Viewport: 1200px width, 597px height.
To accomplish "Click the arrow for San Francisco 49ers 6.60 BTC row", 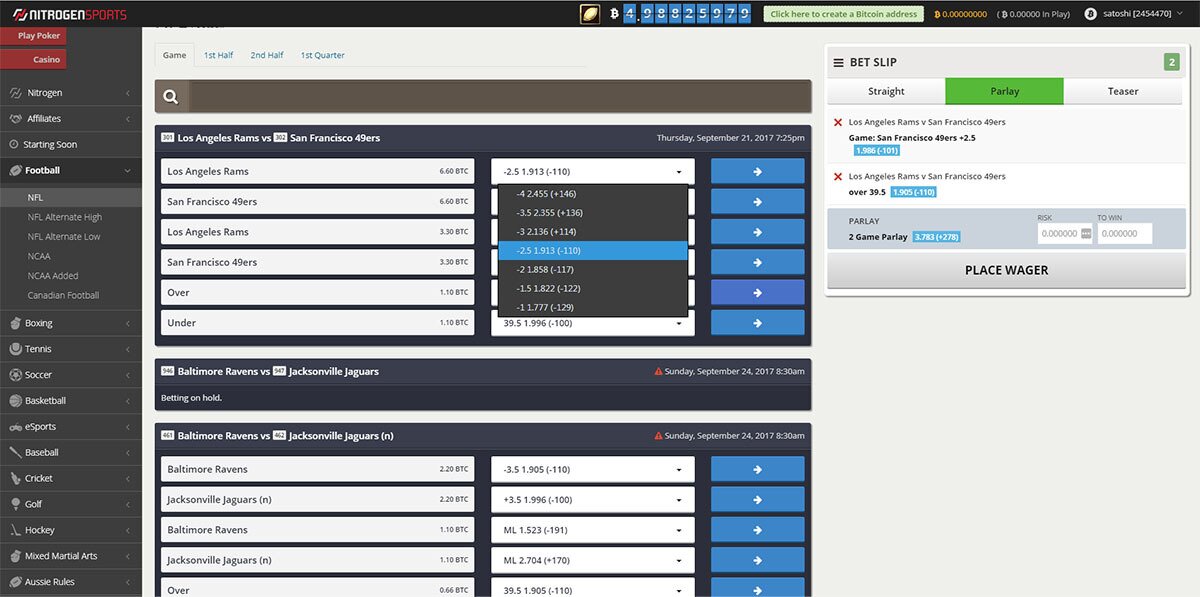I will 757,201.
